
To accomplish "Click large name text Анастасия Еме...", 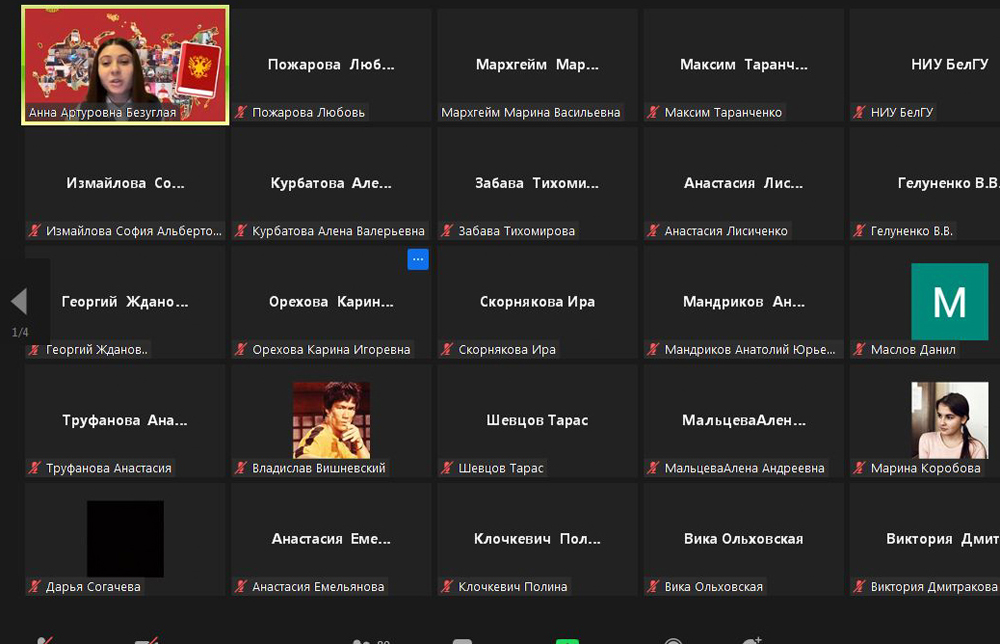I will pos(331,539).
